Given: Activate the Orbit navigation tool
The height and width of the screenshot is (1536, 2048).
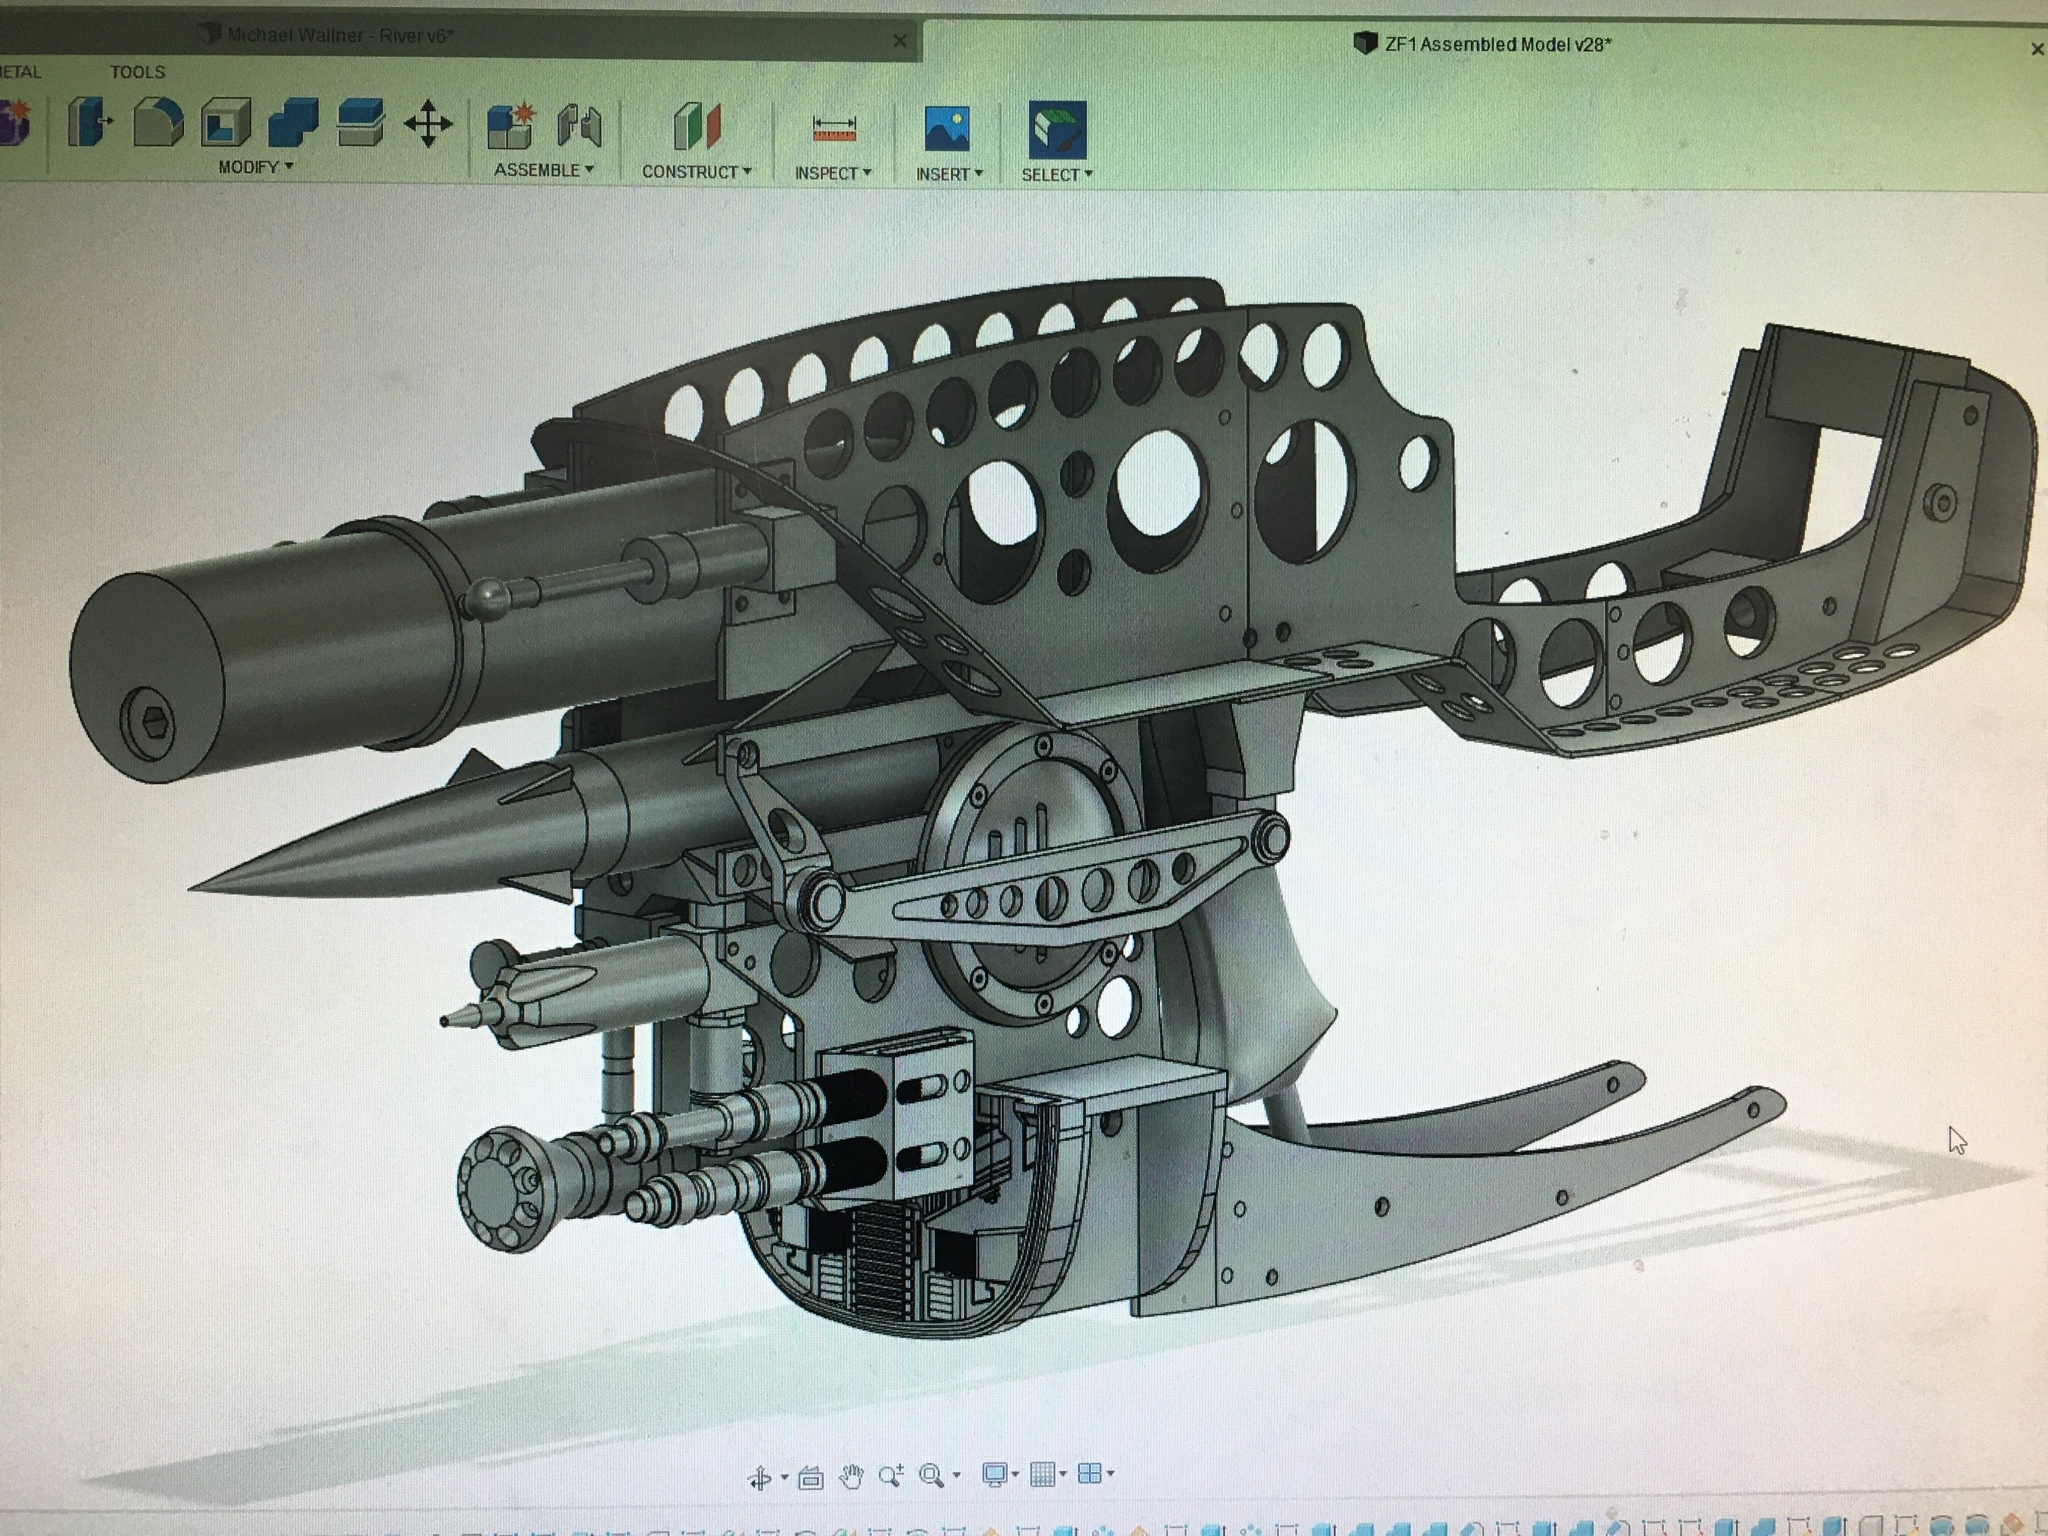Looking at the screenshot, I should pos(760,1476).
